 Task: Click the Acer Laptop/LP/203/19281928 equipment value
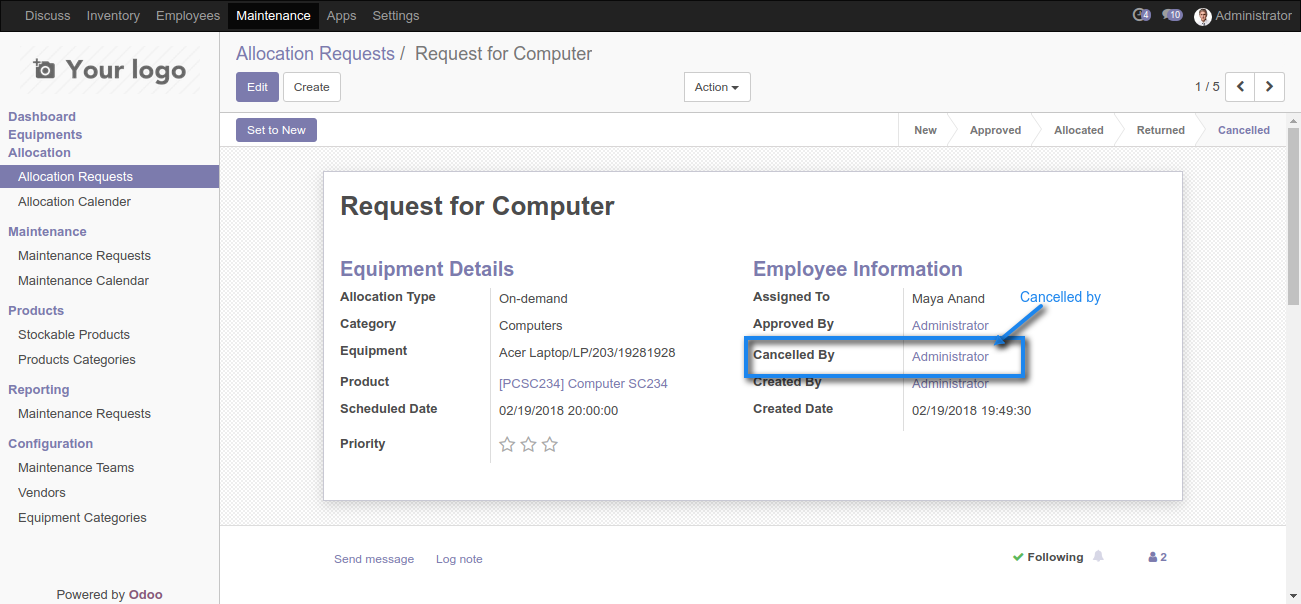[587, 353]
